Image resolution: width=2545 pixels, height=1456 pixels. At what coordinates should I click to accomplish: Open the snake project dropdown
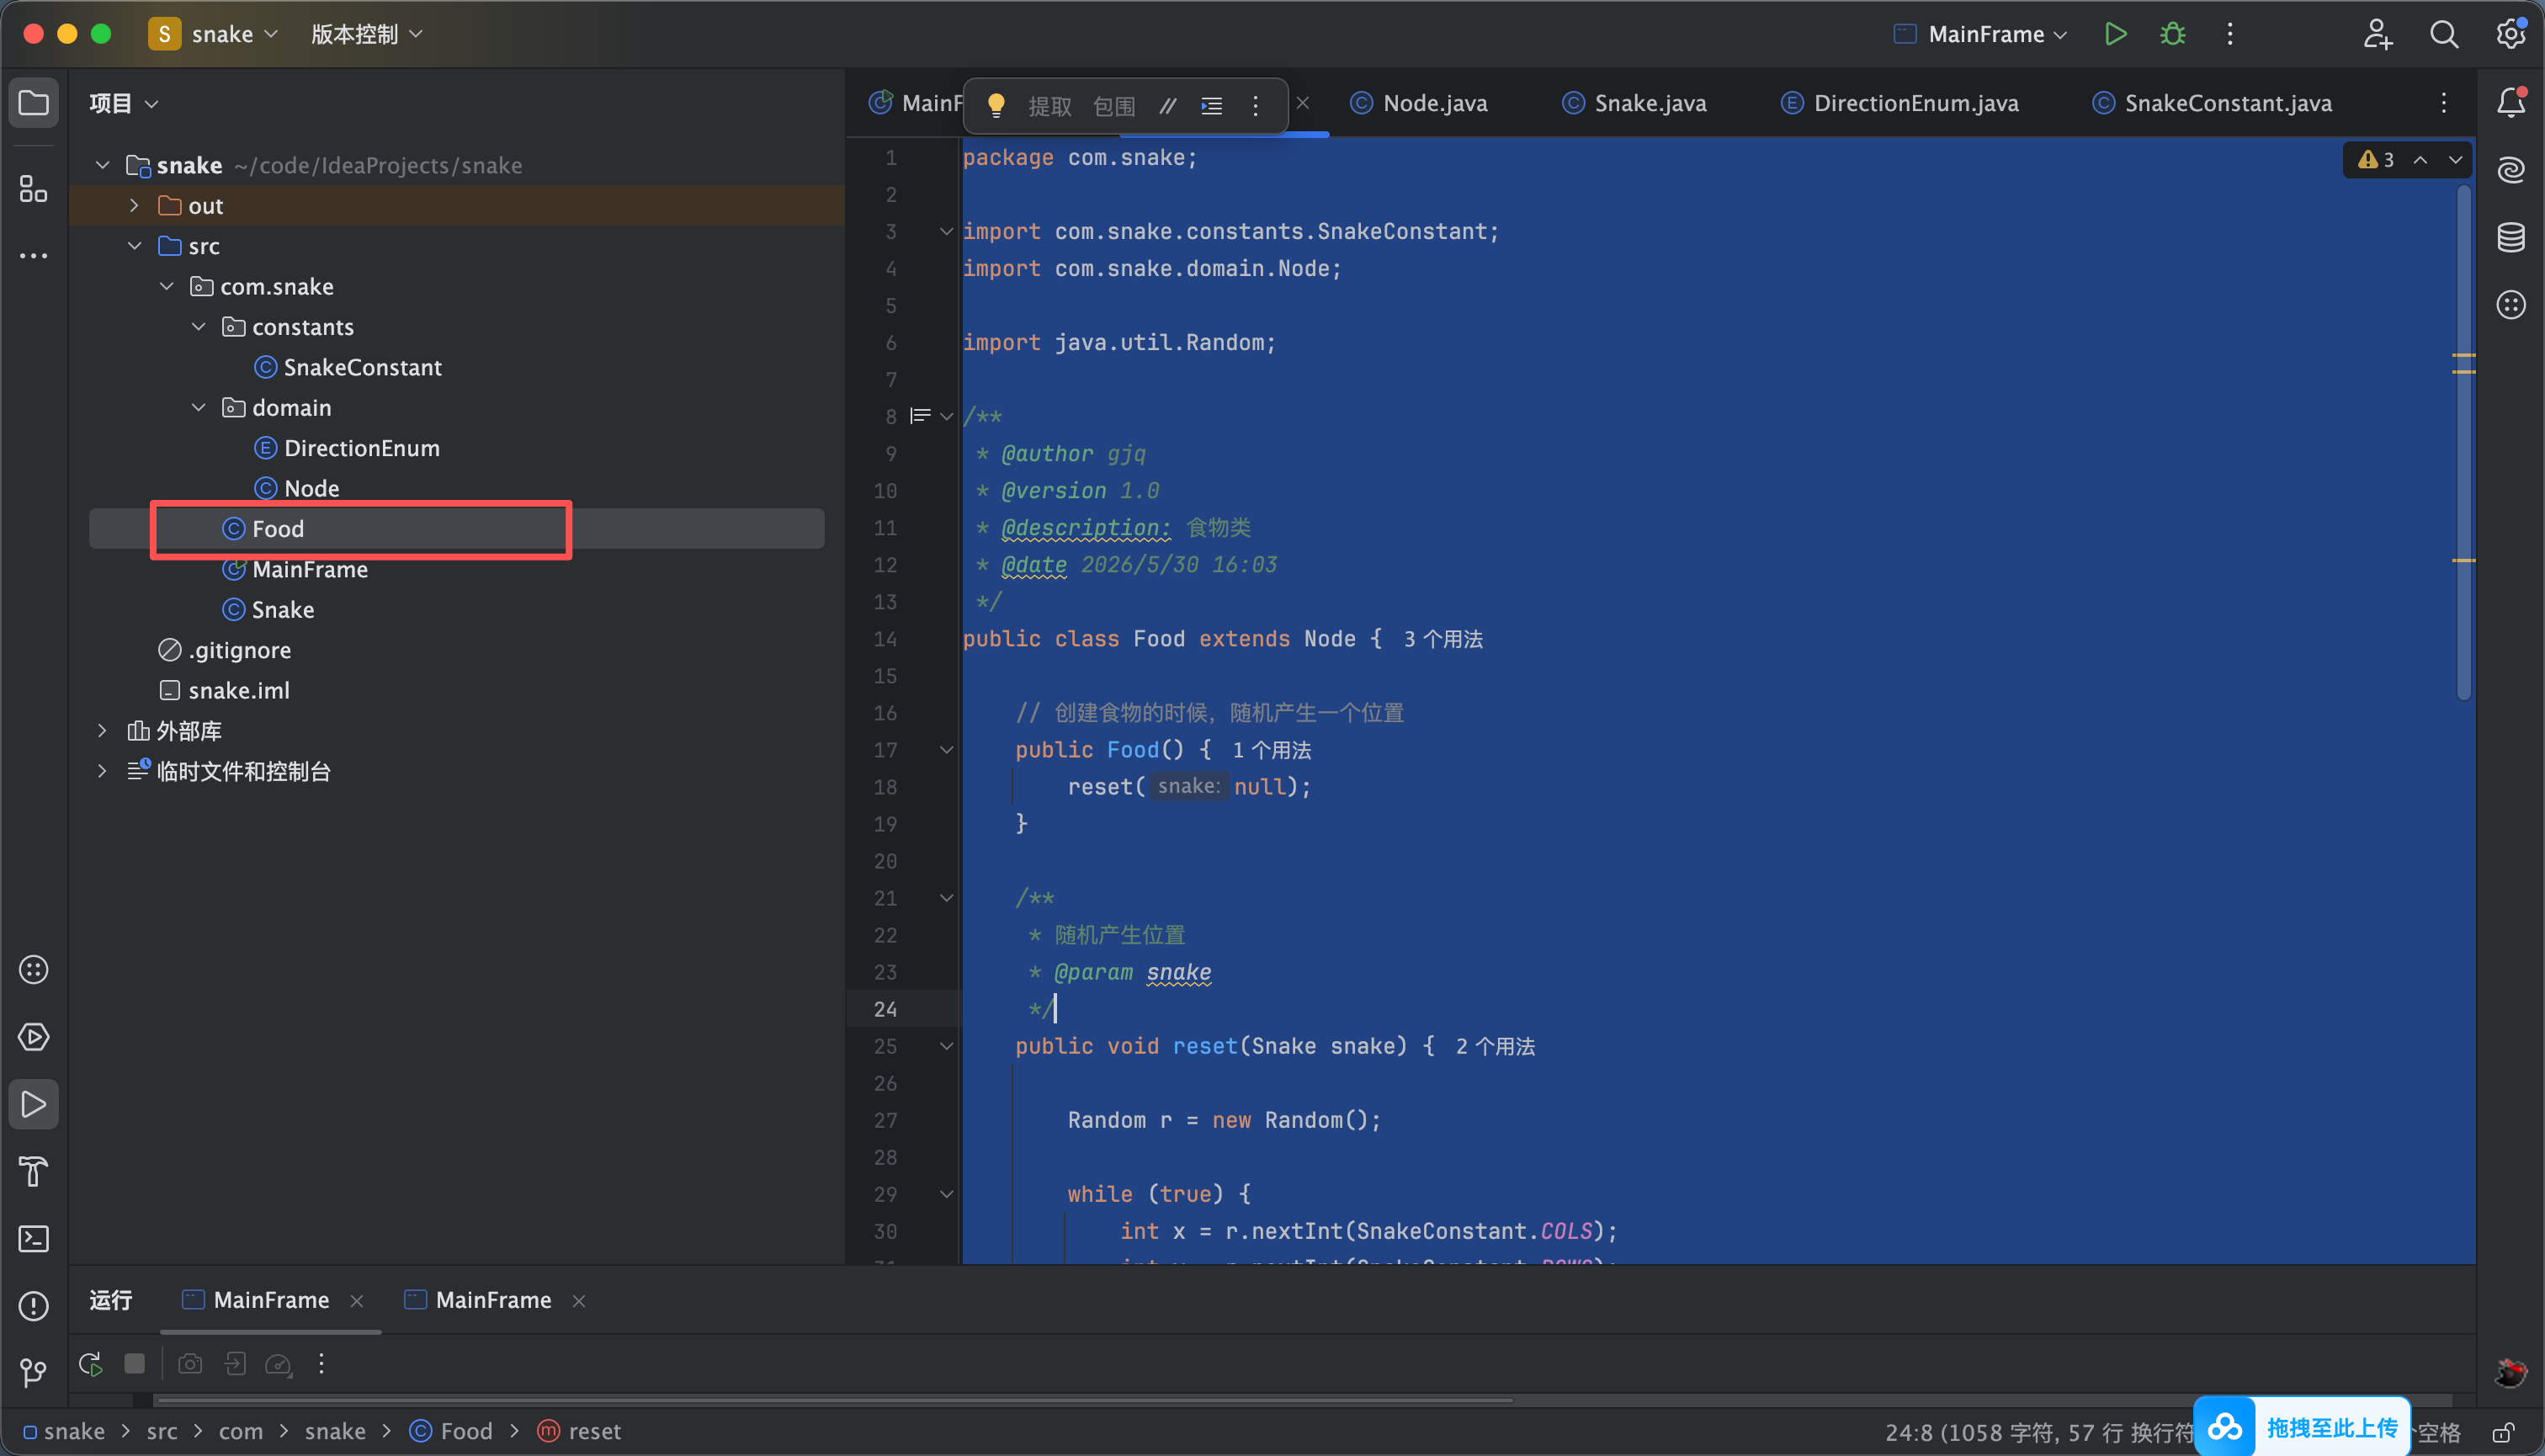click(x=214, y=34)
